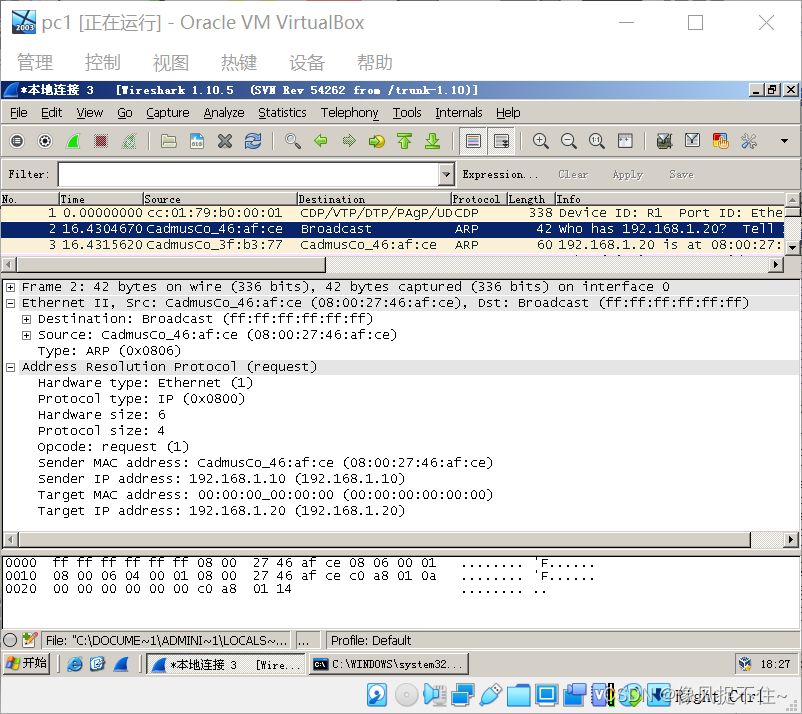
Task: Open coloring rules icon
Action: (720, 141)
